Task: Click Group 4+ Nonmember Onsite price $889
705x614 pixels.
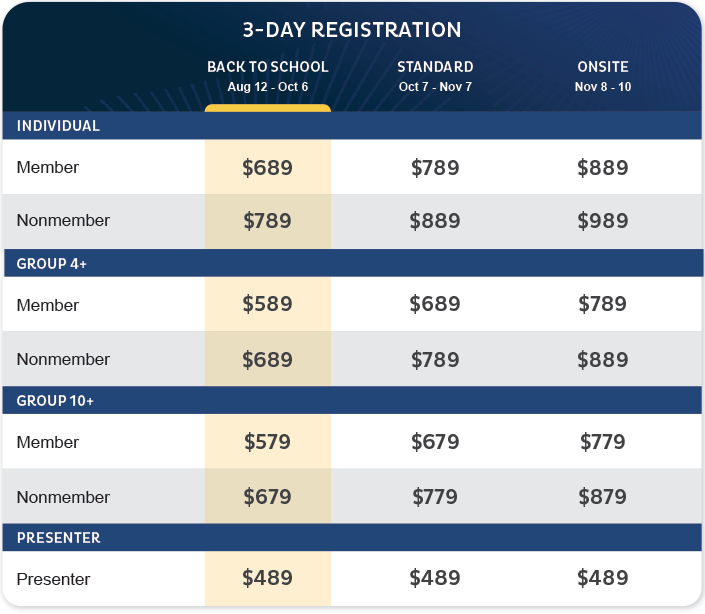Action: pyautogui.click(x=603, y=360)
